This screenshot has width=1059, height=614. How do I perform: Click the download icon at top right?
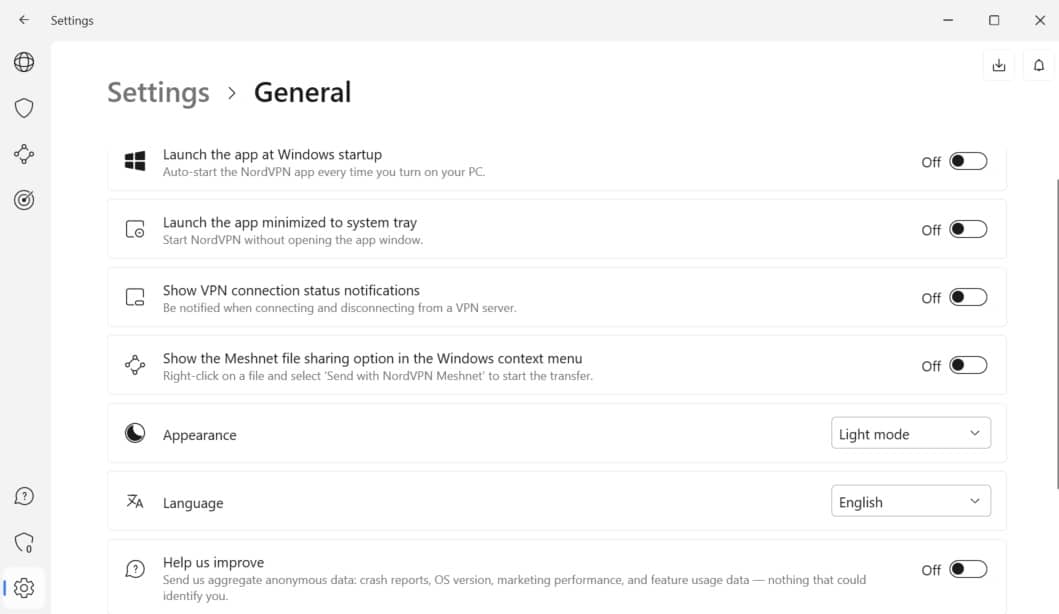(x=999, y=66)
